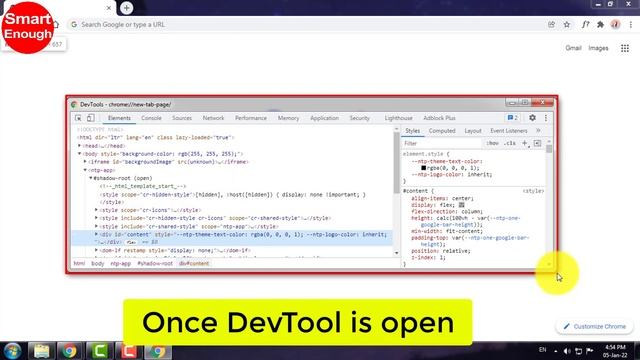Screen dimensions: 640x360
Task: Show more Styles pane tabs chevron
Action: click(538, 131)
